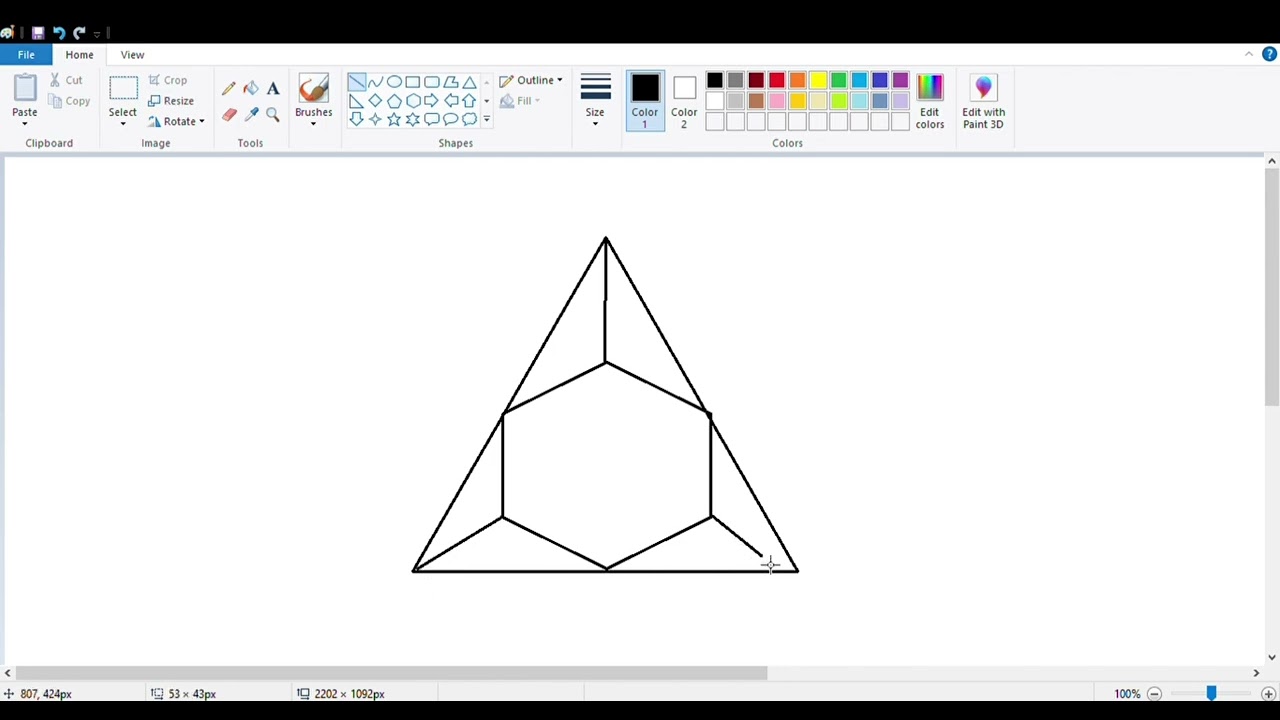The image size is (1280, 720).
Task: Click the Cut button
Action: [x=67, y=80]
